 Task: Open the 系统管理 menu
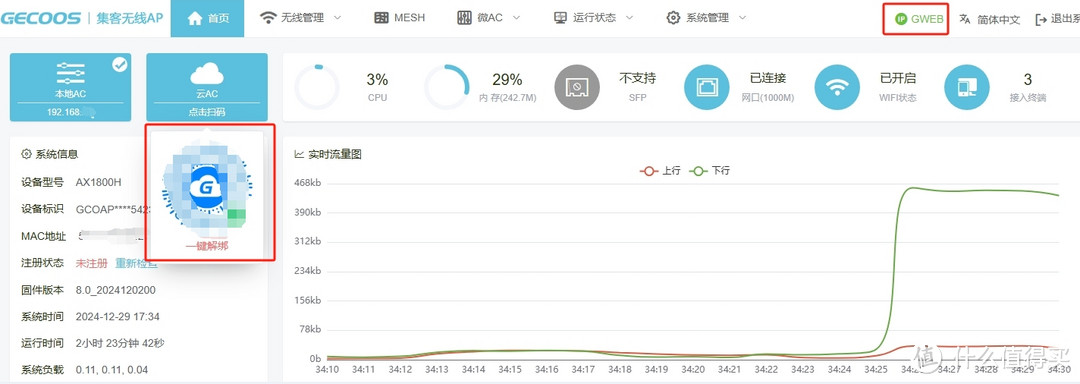click(x=707, y=19)
